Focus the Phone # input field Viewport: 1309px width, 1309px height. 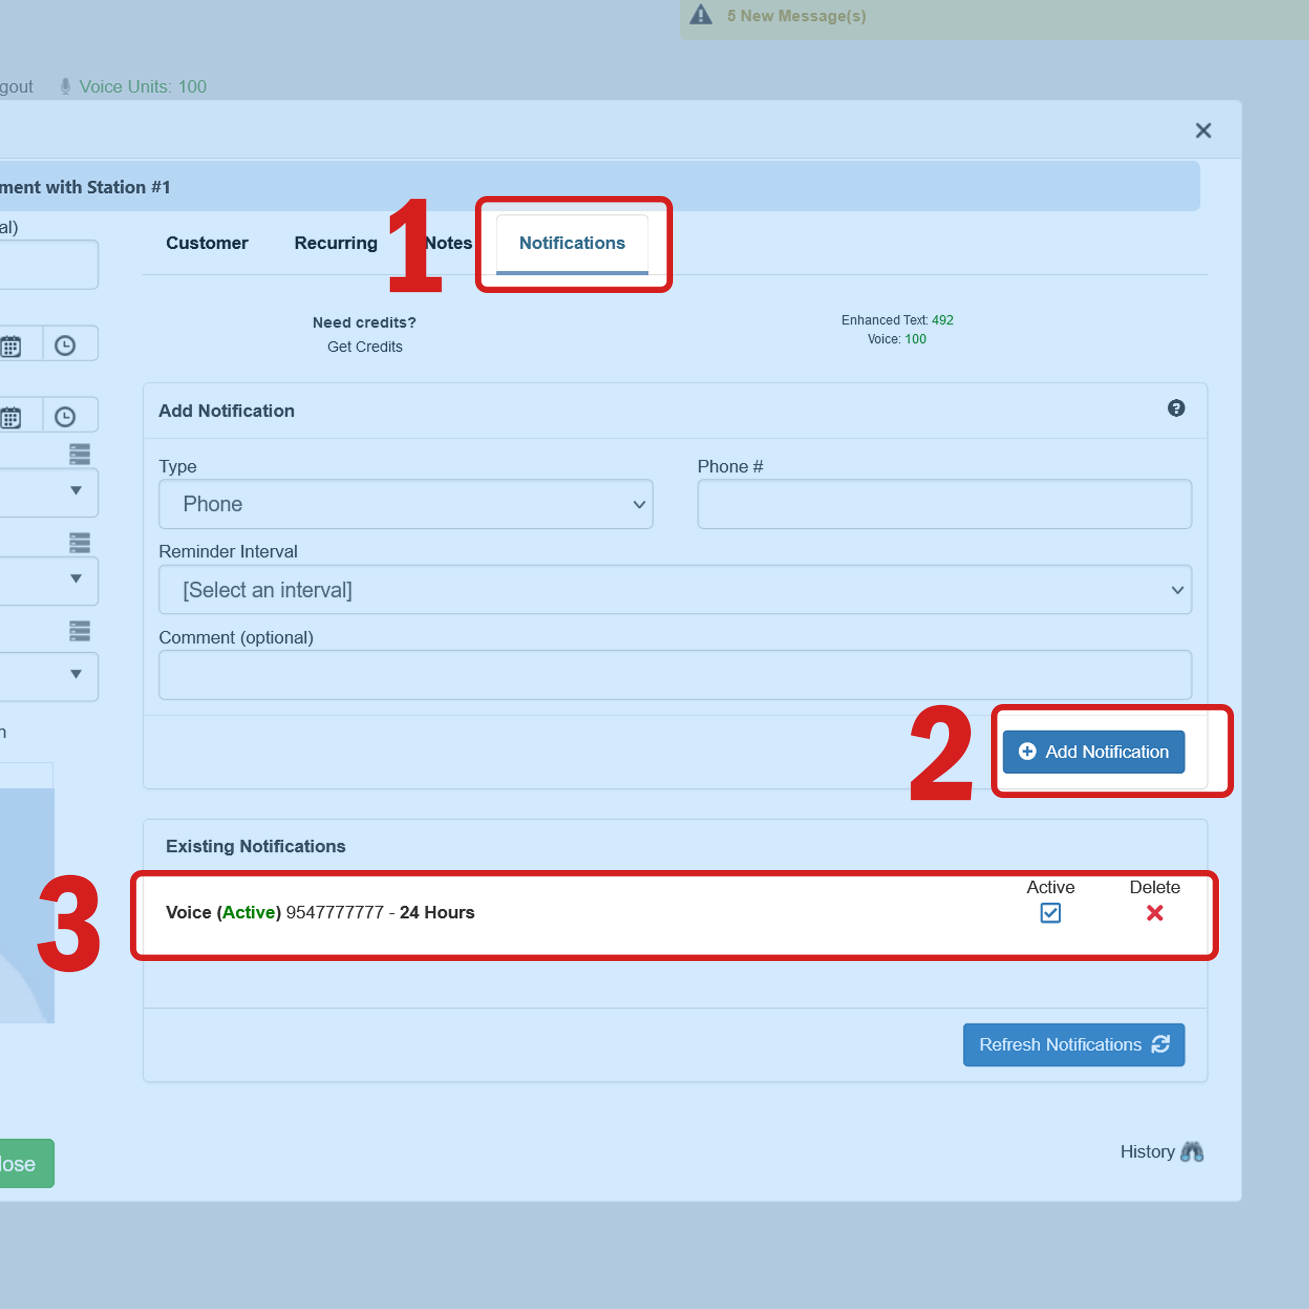943,504
